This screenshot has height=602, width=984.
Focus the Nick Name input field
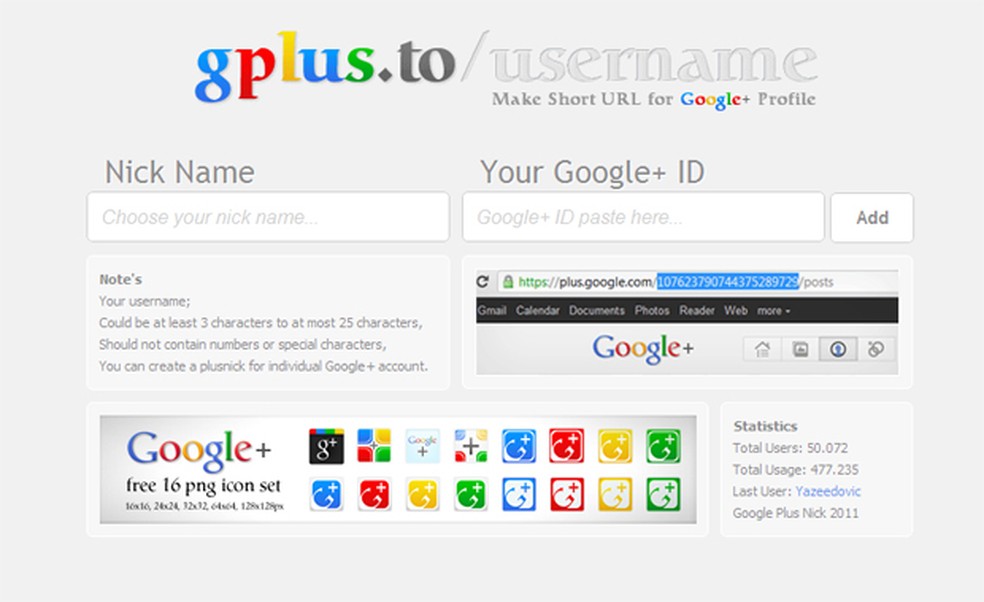[268, 217]
